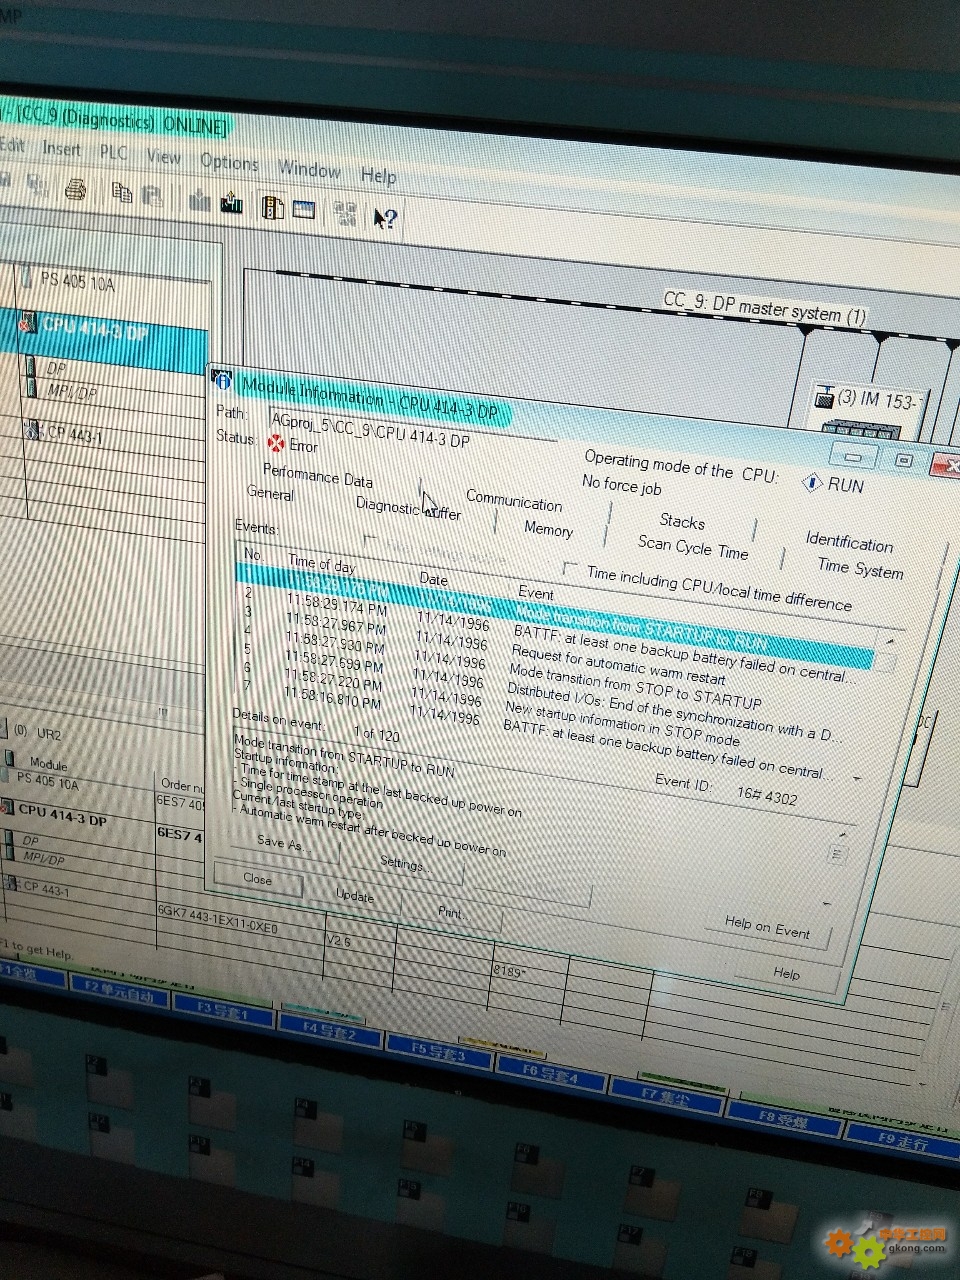This screenshot has height=1280, width=960.
Task: Switch to the Scan Cycle Time tab
Action: pyautogui.click(x=693, y=547)
